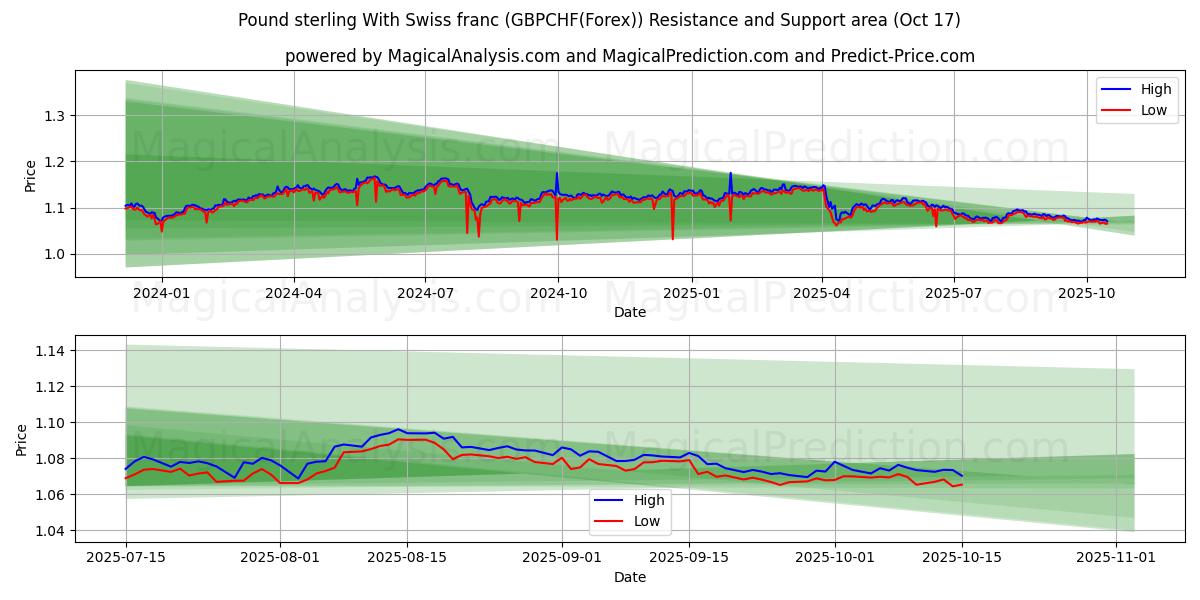Select the Low label in the bottom chart legend
Image resolution: width=1200 pixels, height=600 pixels.
tap(646, 521)
